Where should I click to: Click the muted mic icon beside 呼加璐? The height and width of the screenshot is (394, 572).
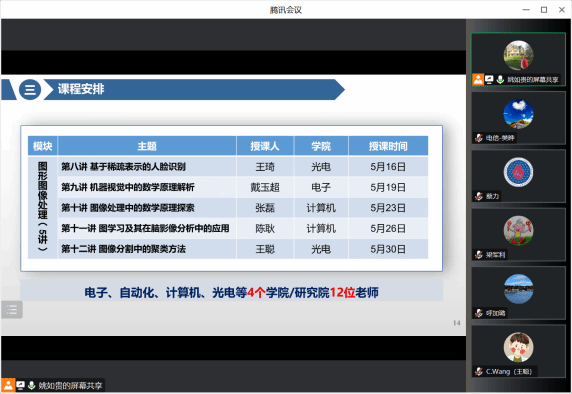pos(479,313)
